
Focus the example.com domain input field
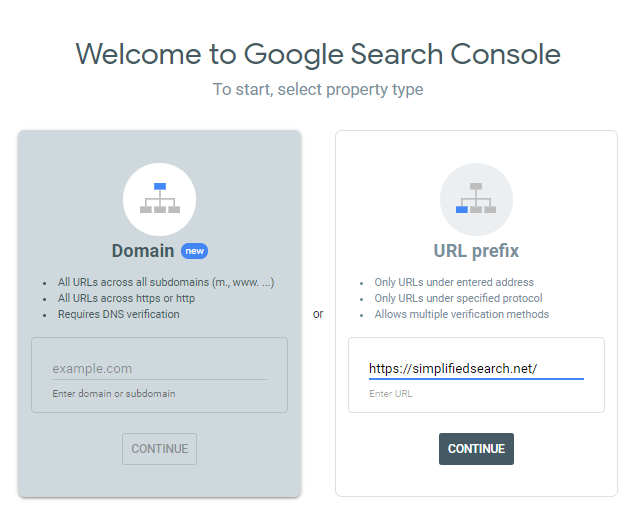tap(159, 369)
